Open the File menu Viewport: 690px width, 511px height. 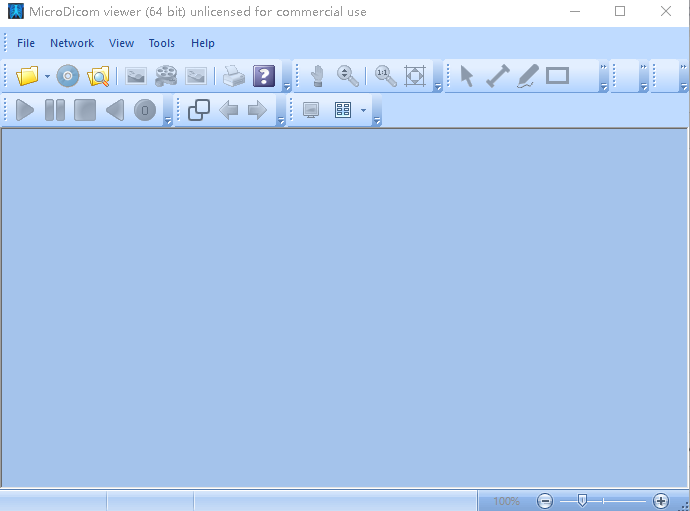point(26,43)
